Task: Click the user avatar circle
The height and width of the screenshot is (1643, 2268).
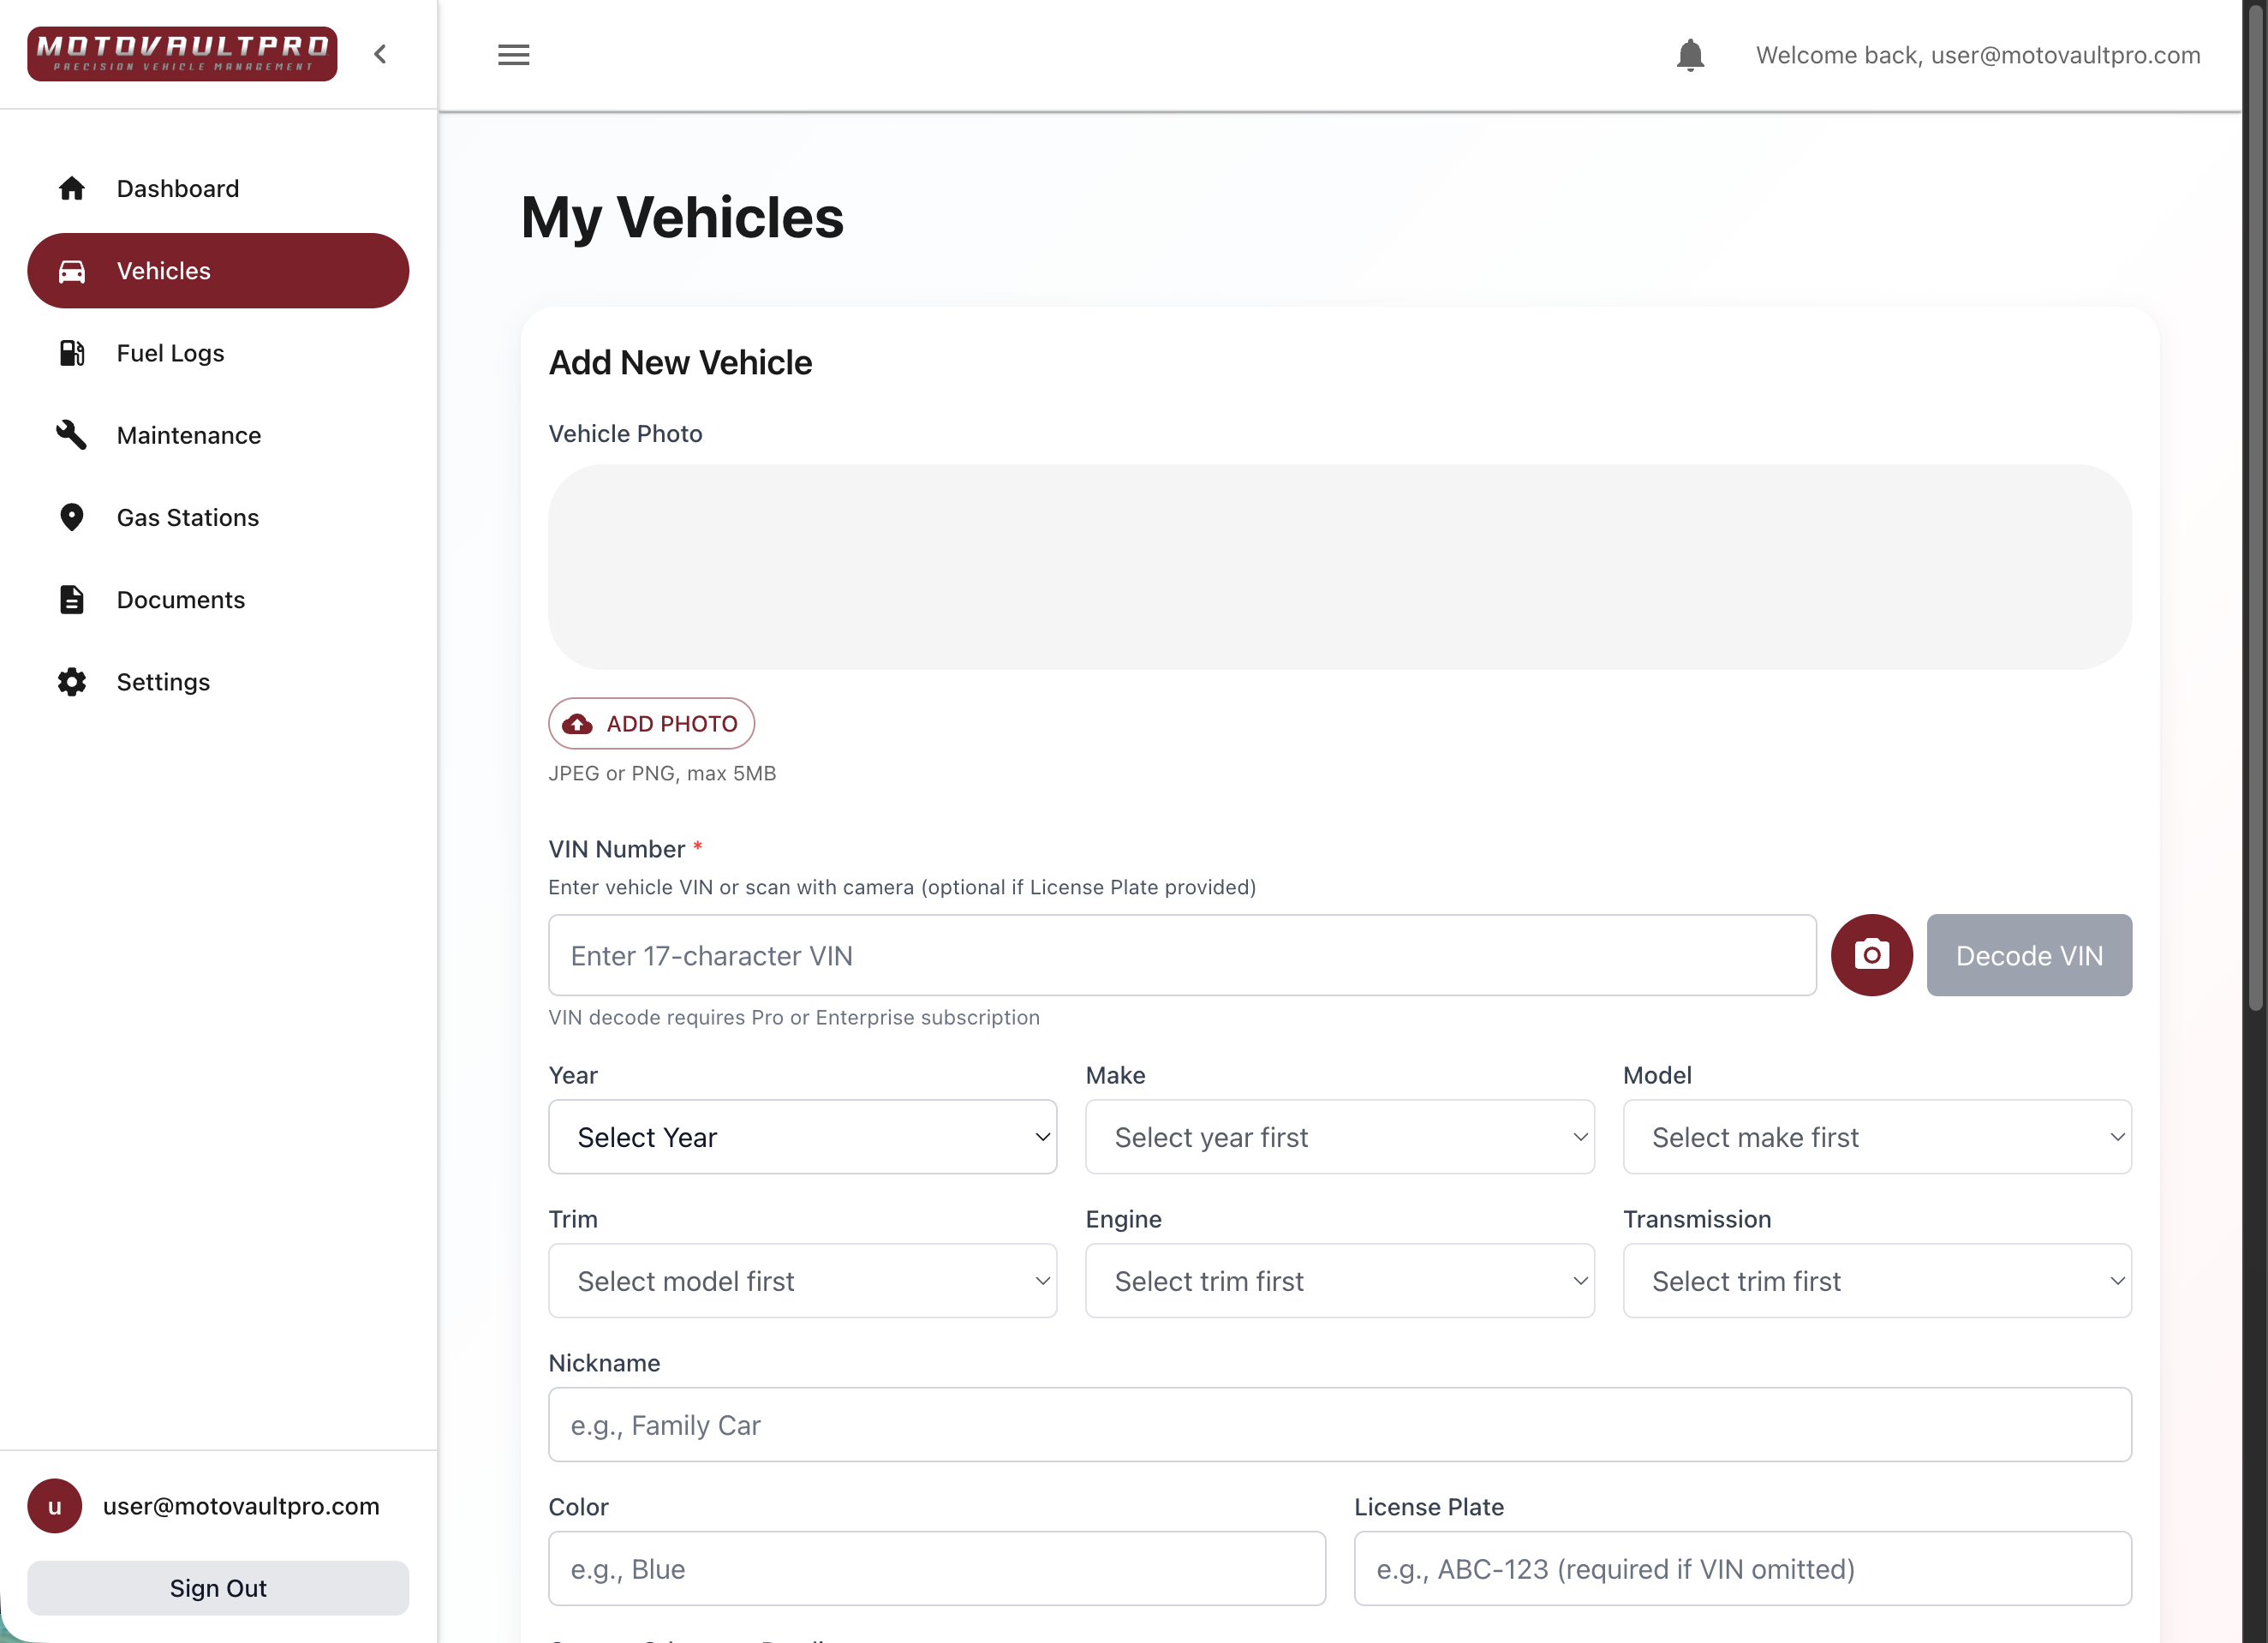Action: click(x=55, y=1506)
